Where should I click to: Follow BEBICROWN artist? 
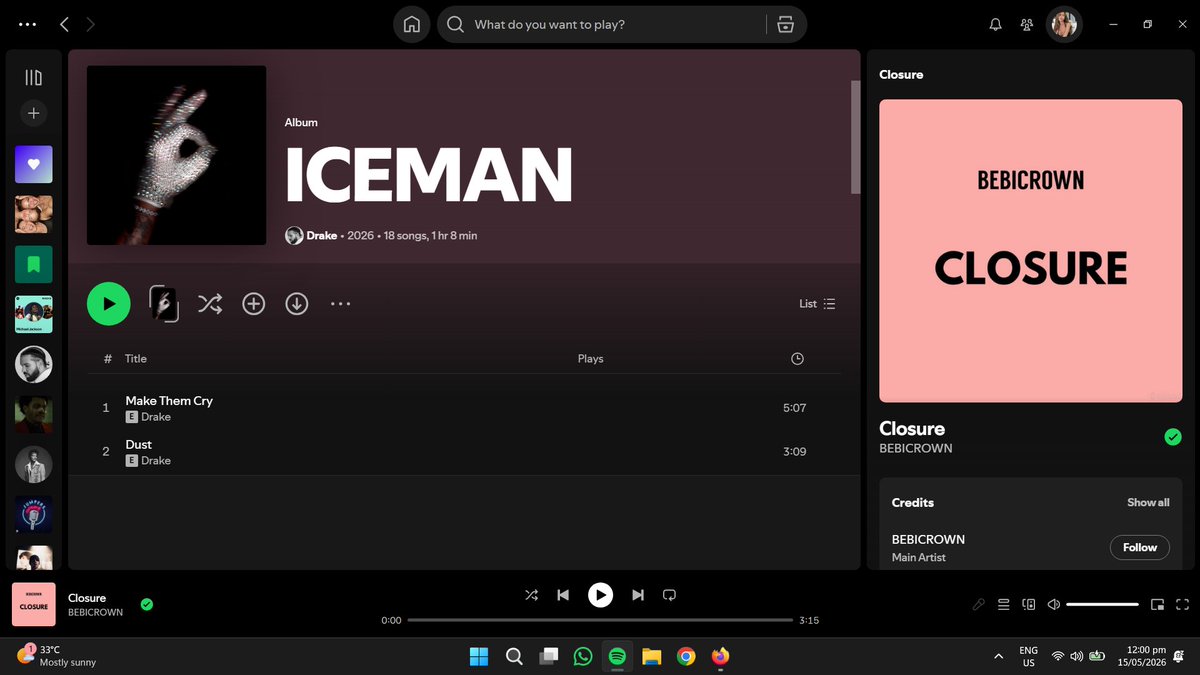coord(1140,548)
